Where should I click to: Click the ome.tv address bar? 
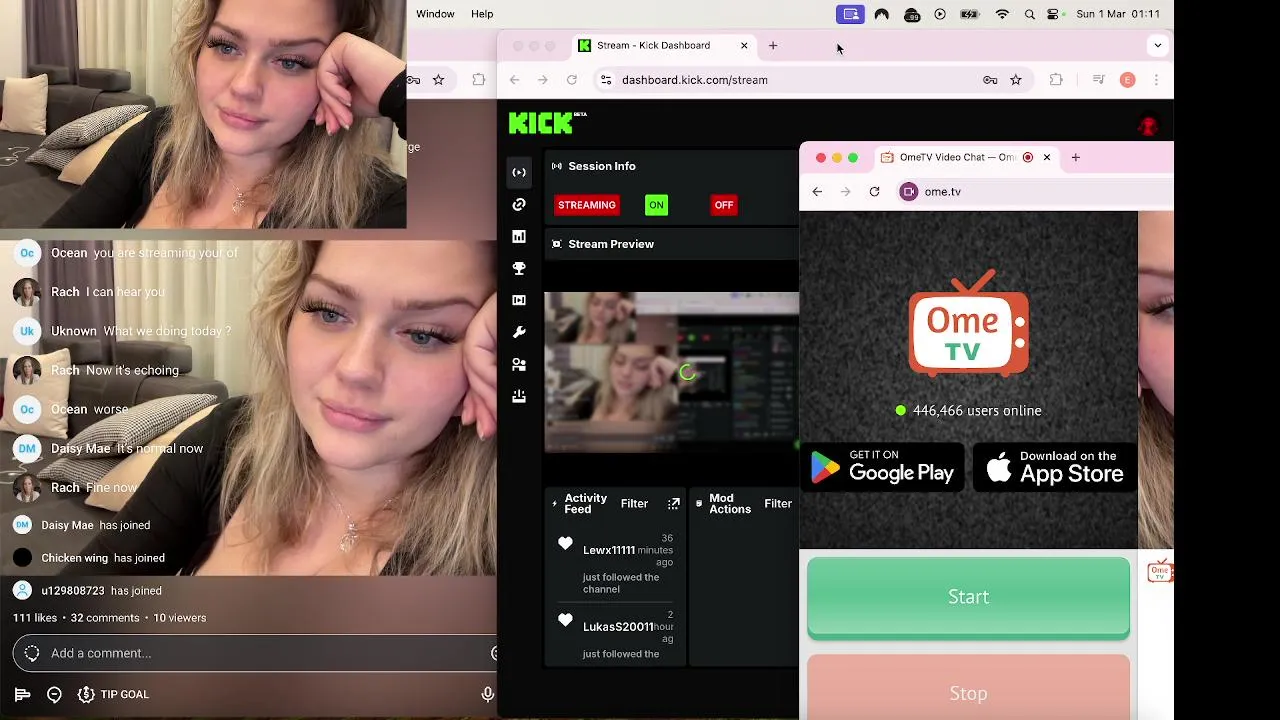click(1035, 192)
